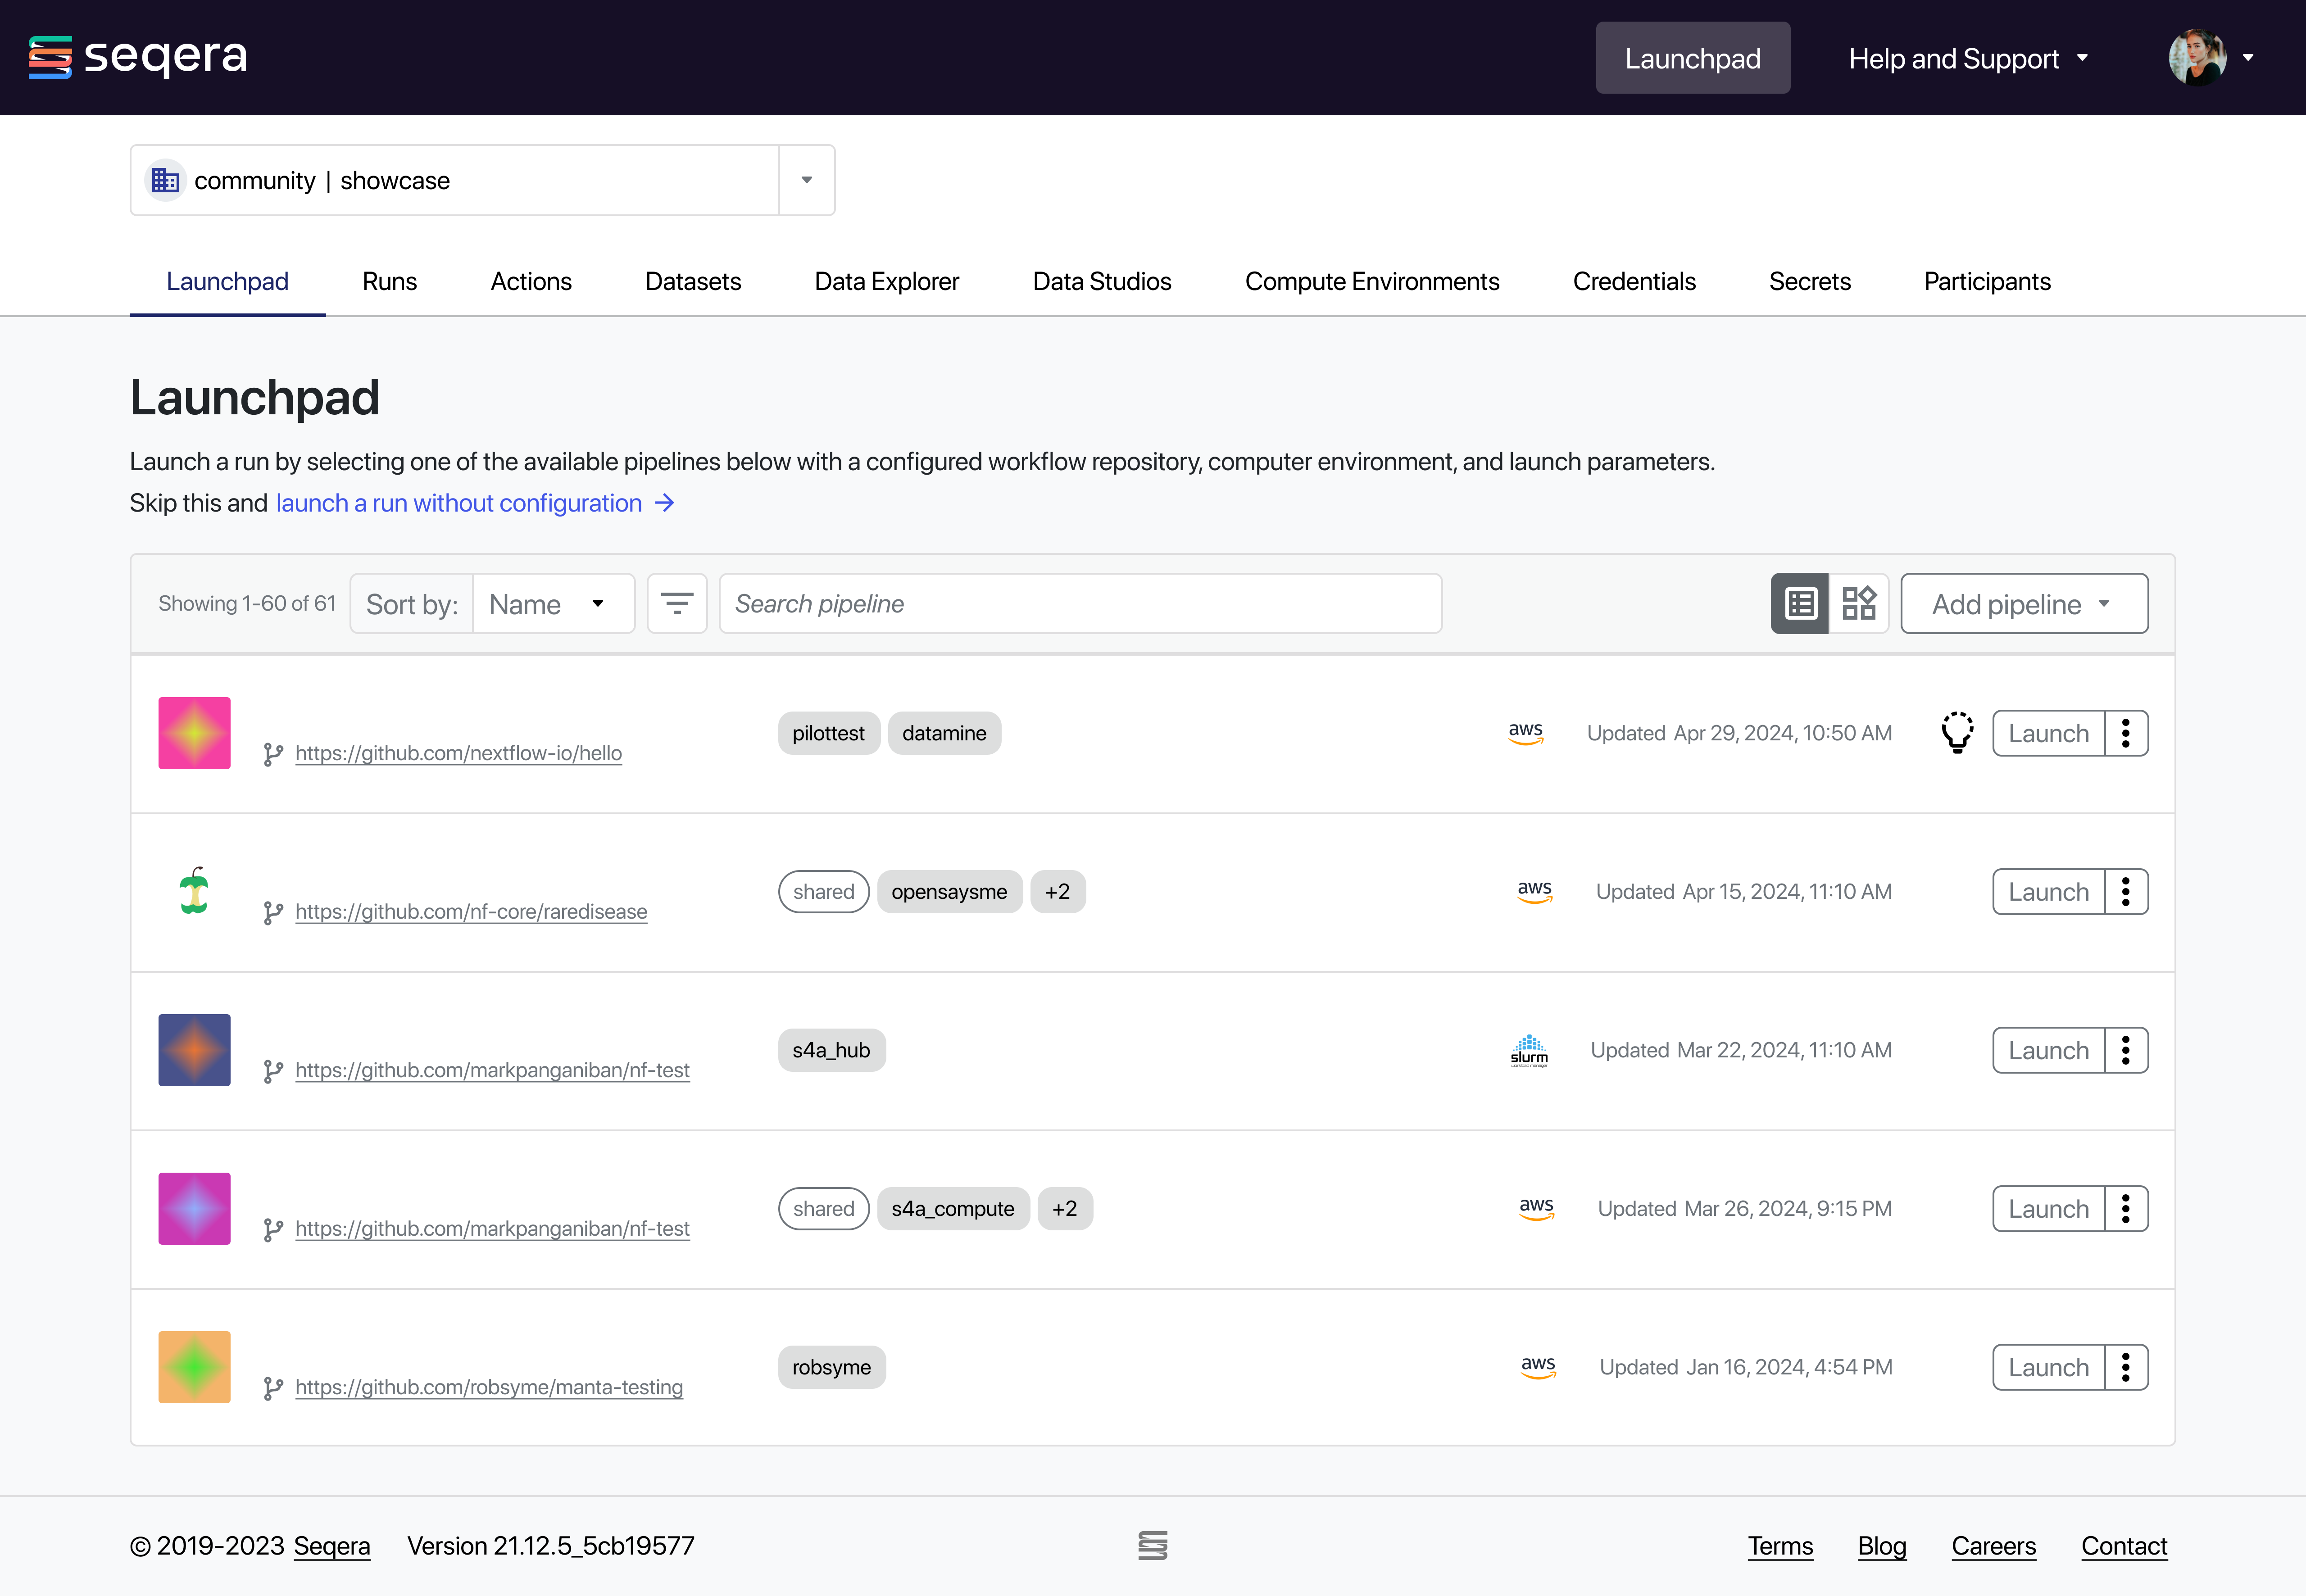Open the Participants tab
This screenshot has height=1596, width=2306.
pyautogui.click(x=1987, y=281)
